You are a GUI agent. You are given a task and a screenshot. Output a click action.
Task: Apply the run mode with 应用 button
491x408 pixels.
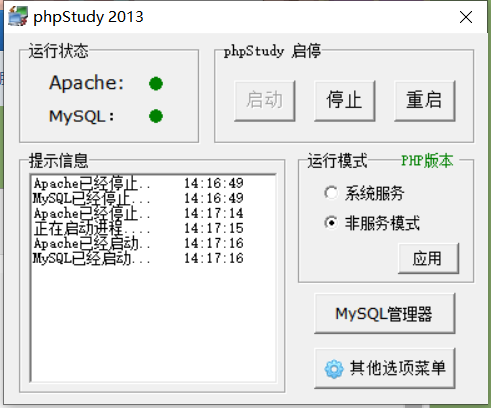(x=428, y=258)
